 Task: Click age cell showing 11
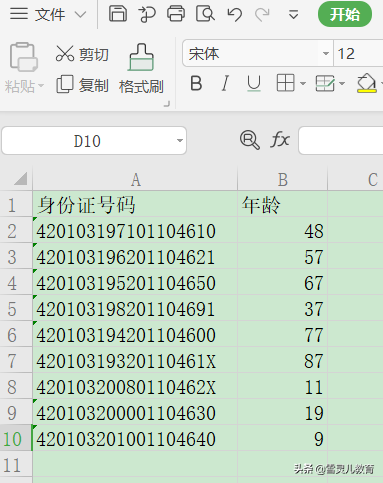click(282, 386)
